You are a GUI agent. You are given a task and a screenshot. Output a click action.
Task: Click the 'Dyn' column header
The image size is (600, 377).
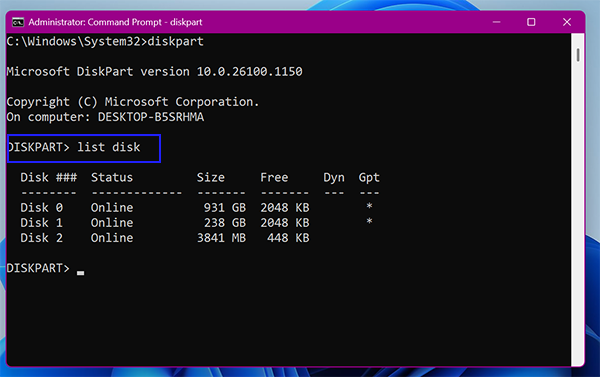(x=334, y=178)
